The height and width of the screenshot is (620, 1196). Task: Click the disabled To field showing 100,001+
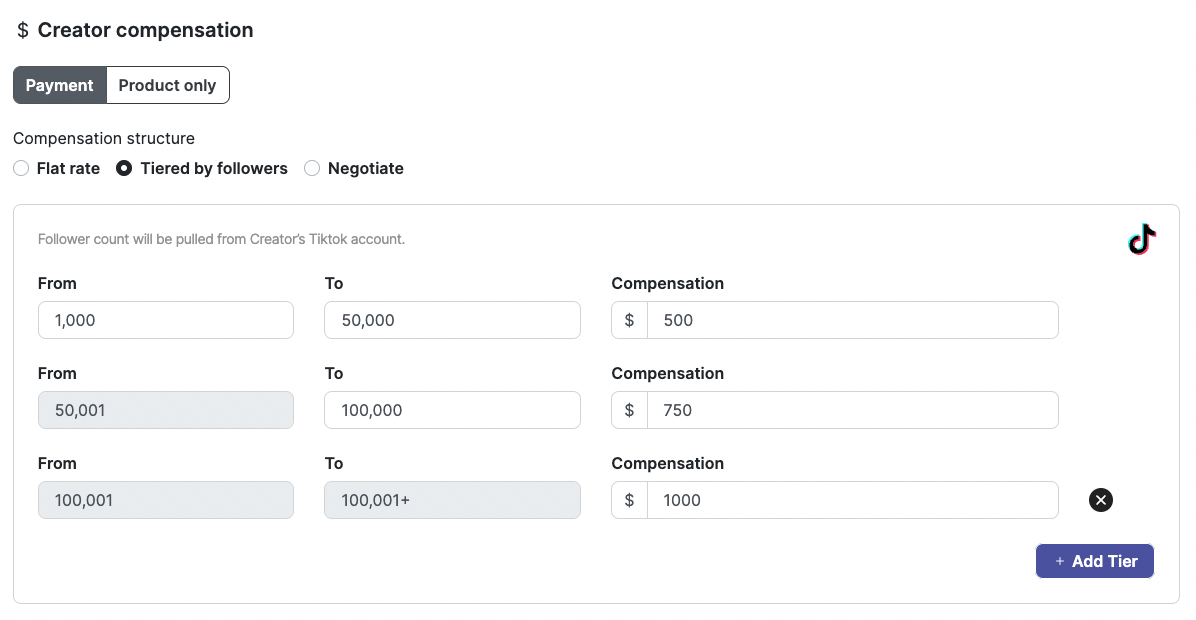(x=452, y=500)
